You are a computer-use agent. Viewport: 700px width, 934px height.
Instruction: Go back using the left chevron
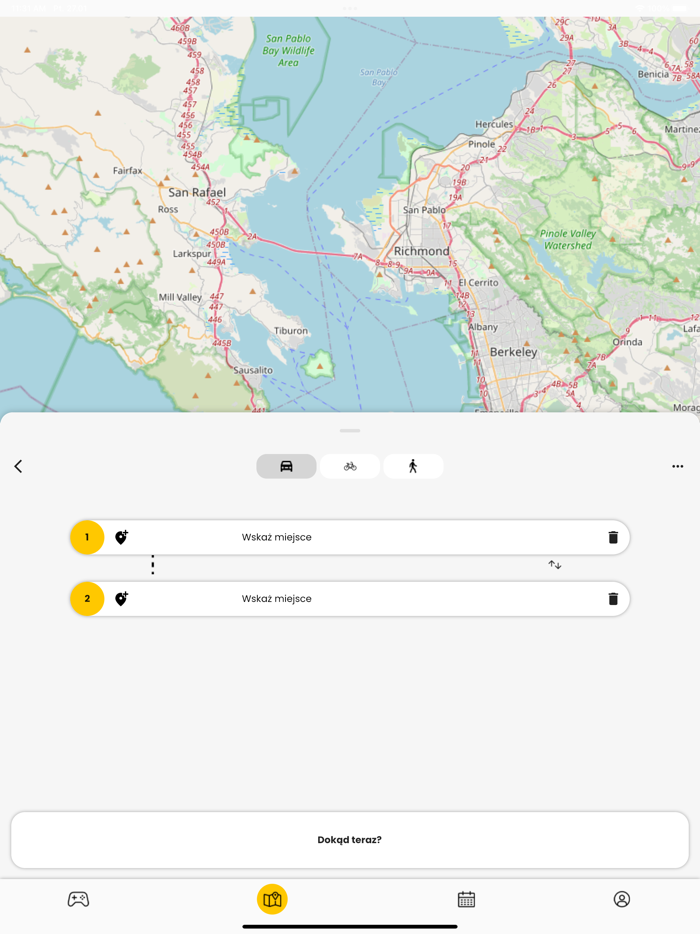point(18,466)
